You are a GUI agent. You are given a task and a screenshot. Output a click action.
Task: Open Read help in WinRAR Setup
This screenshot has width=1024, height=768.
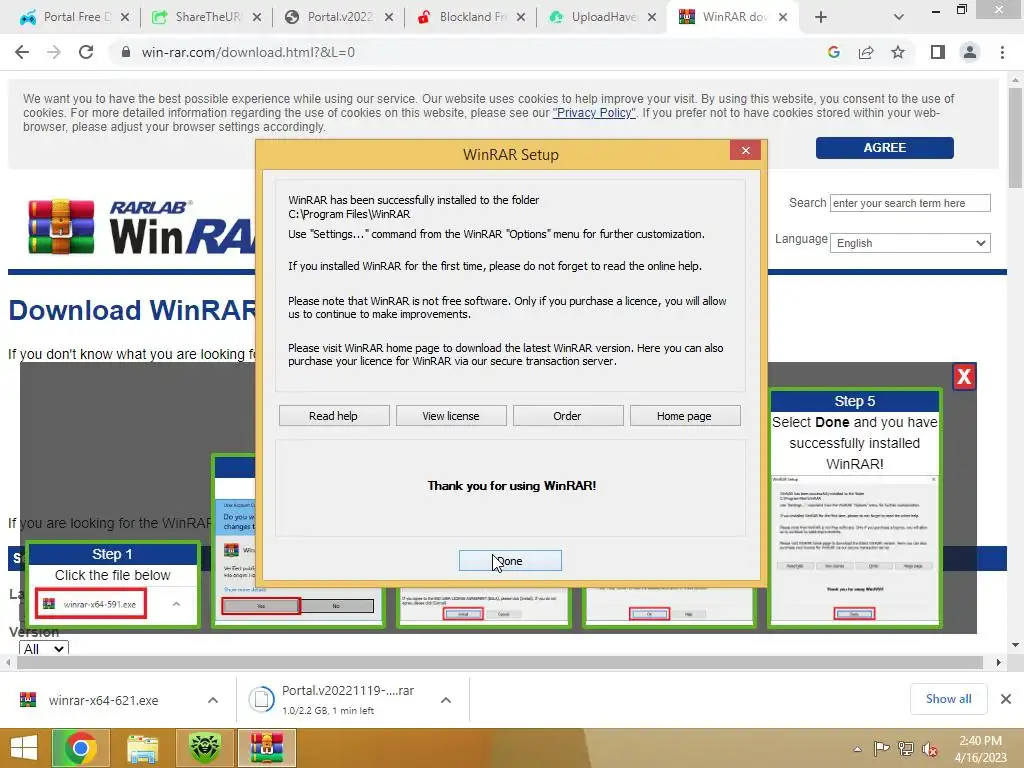(x=334, y=416)
